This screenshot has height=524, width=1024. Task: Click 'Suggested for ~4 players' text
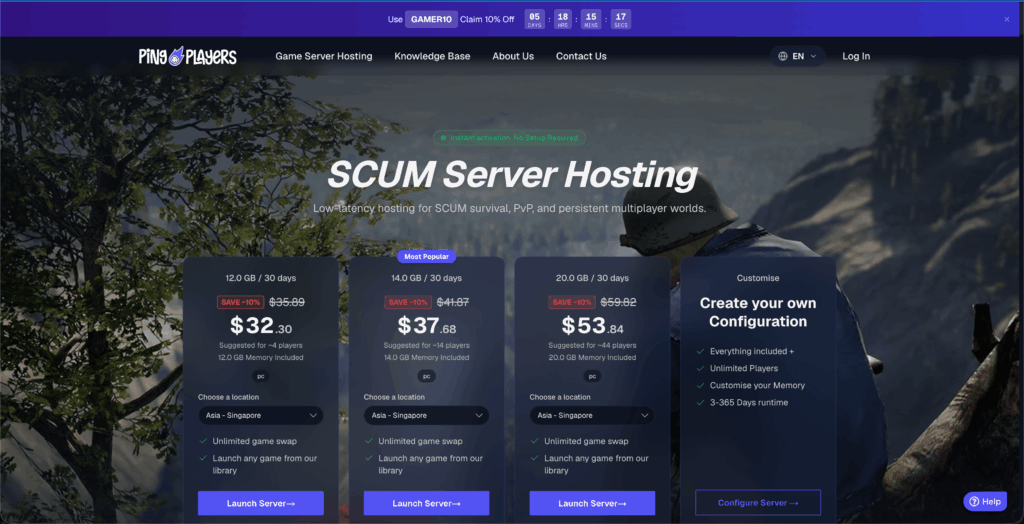point(261,345)
